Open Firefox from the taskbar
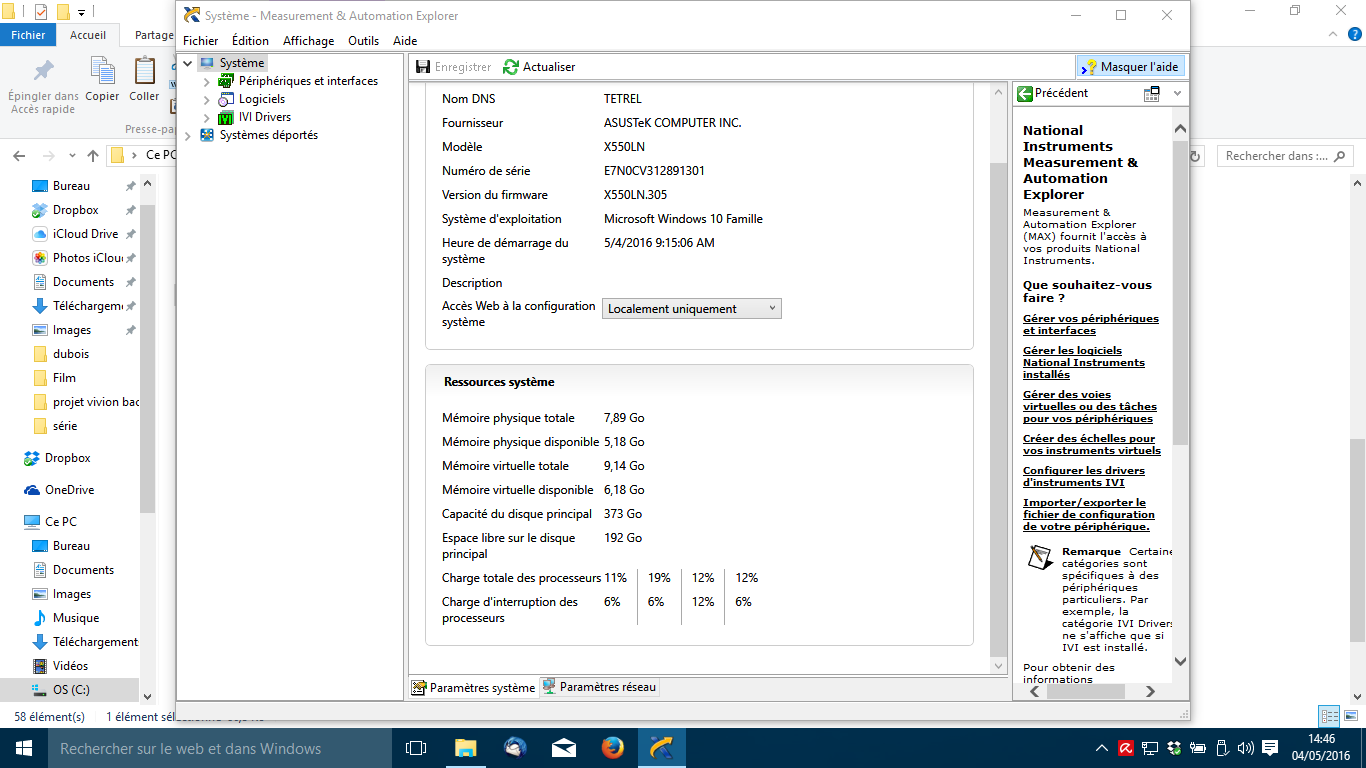Viewport: 1366px width, 768px height. click(x=613, y=748)
